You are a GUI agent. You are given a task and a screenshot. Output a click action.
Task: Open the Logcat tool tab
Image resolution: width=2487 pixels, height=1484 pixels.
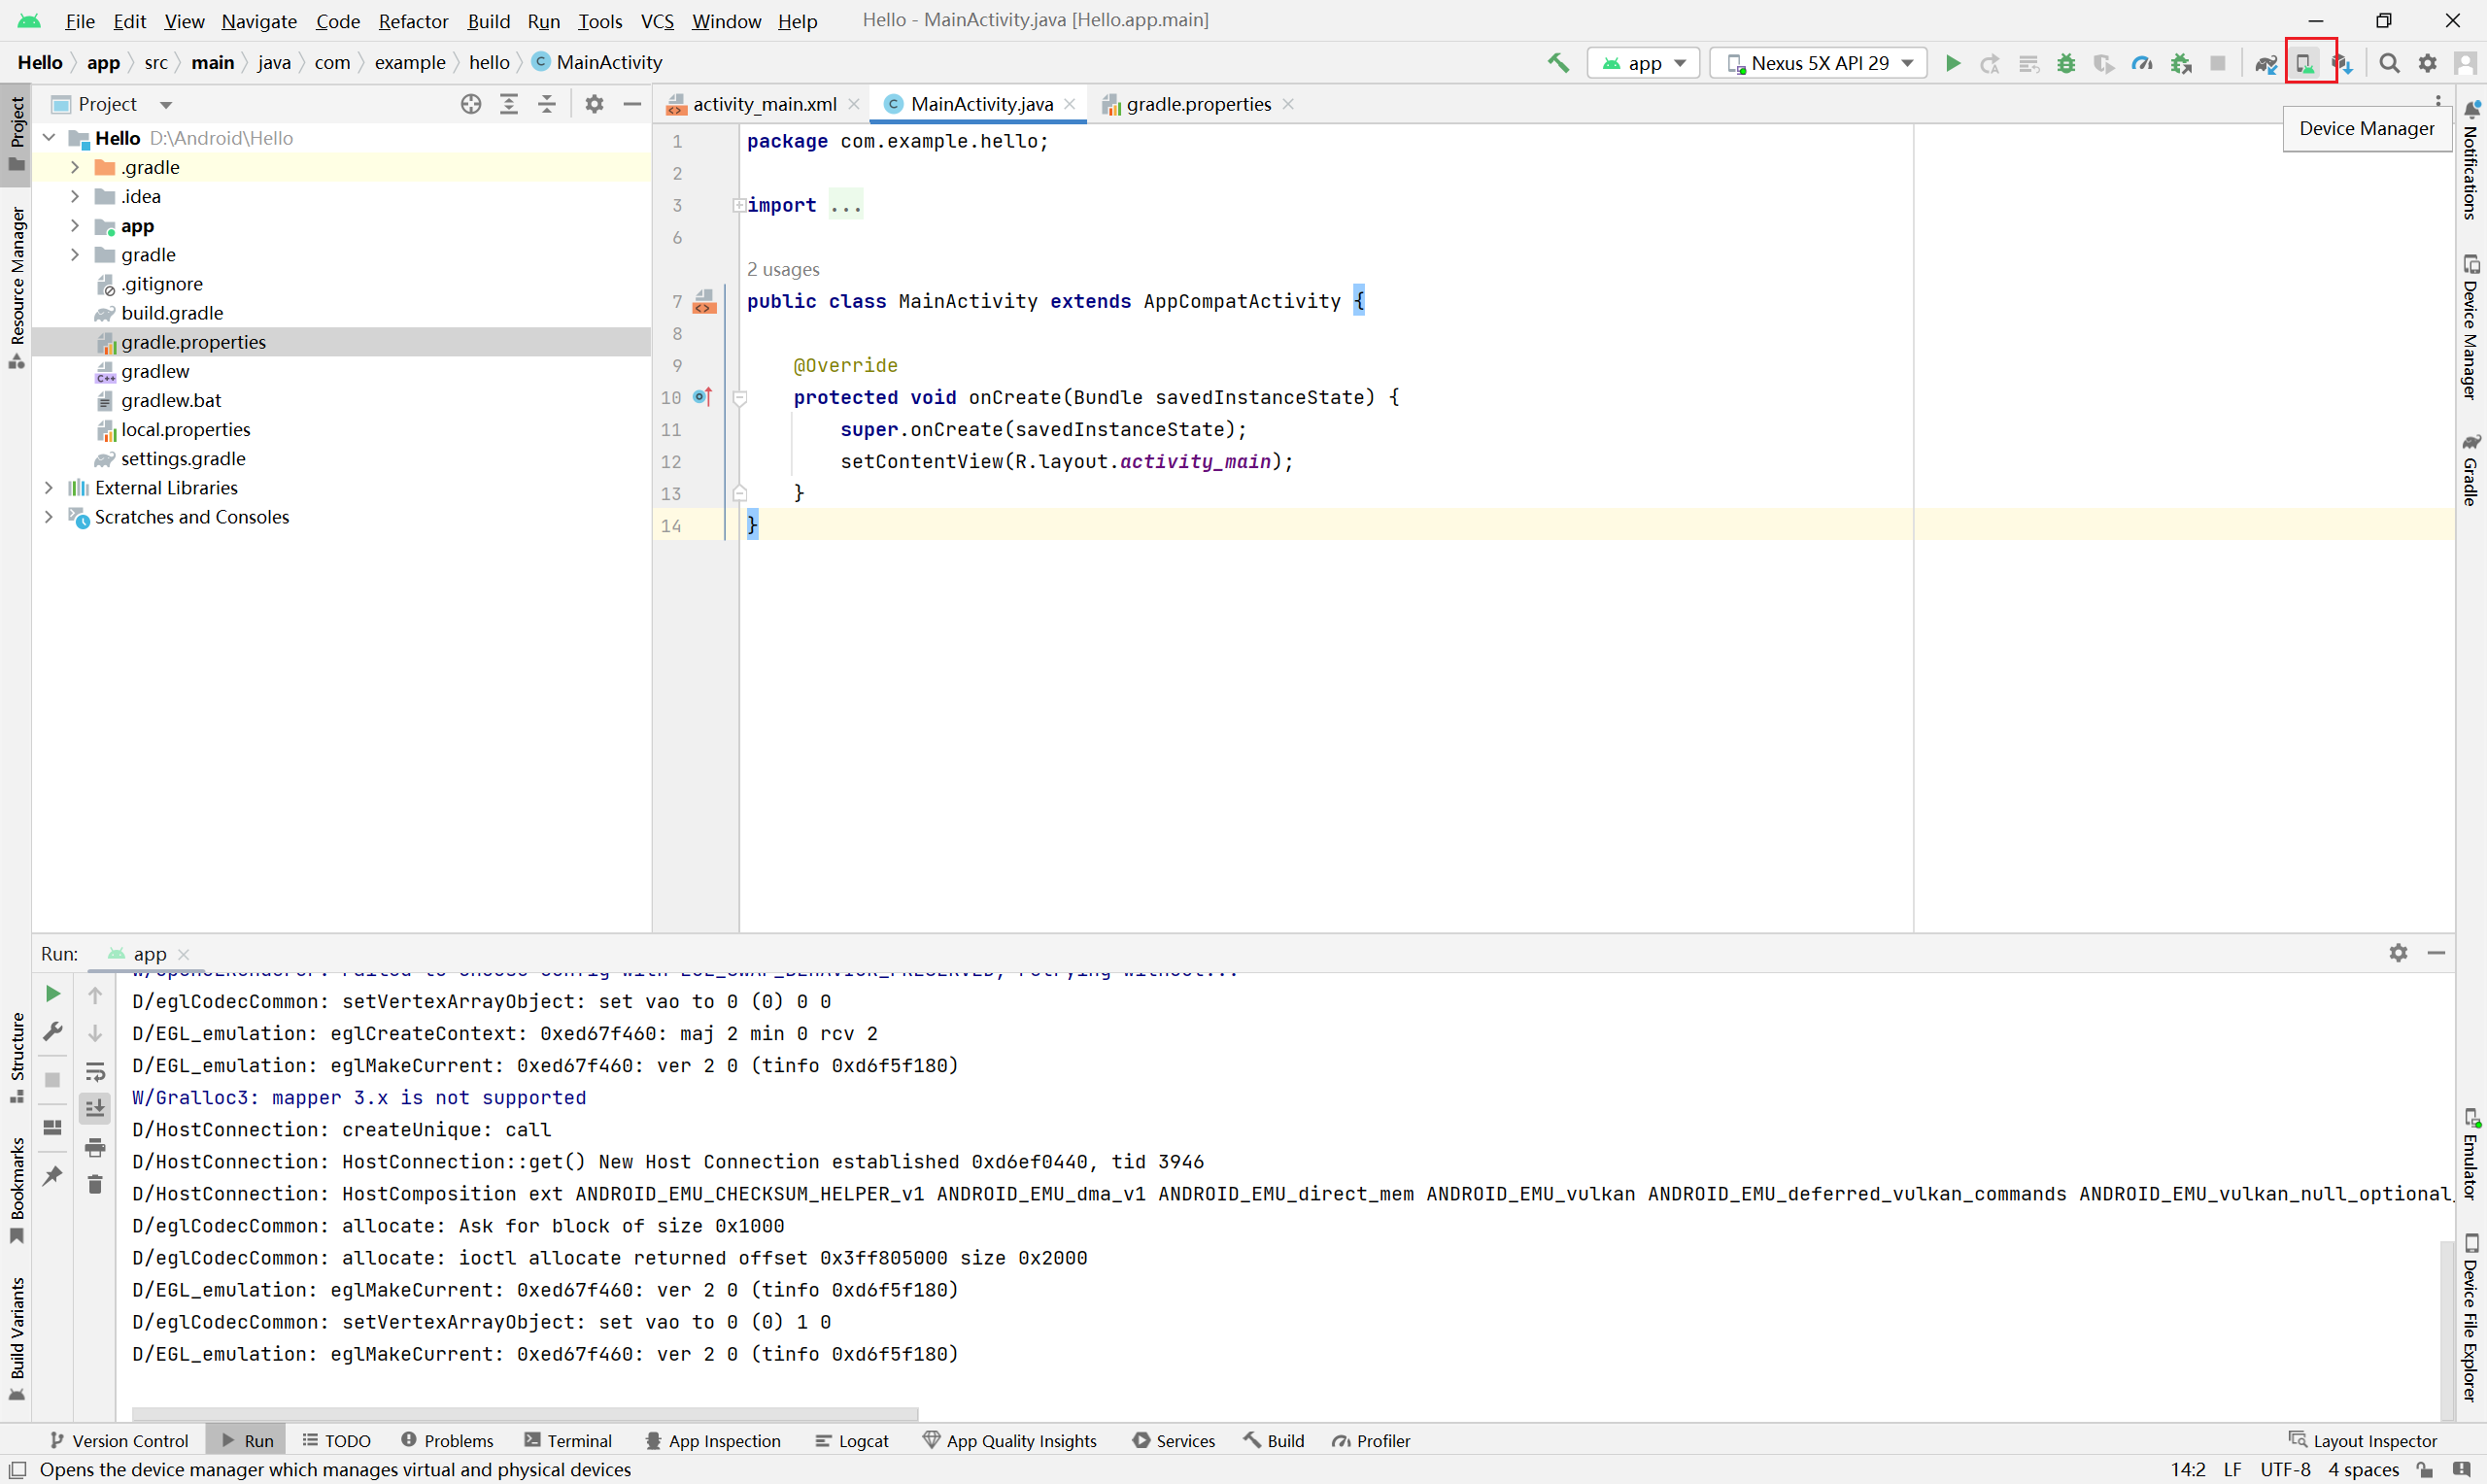(x=852, y=1441)
